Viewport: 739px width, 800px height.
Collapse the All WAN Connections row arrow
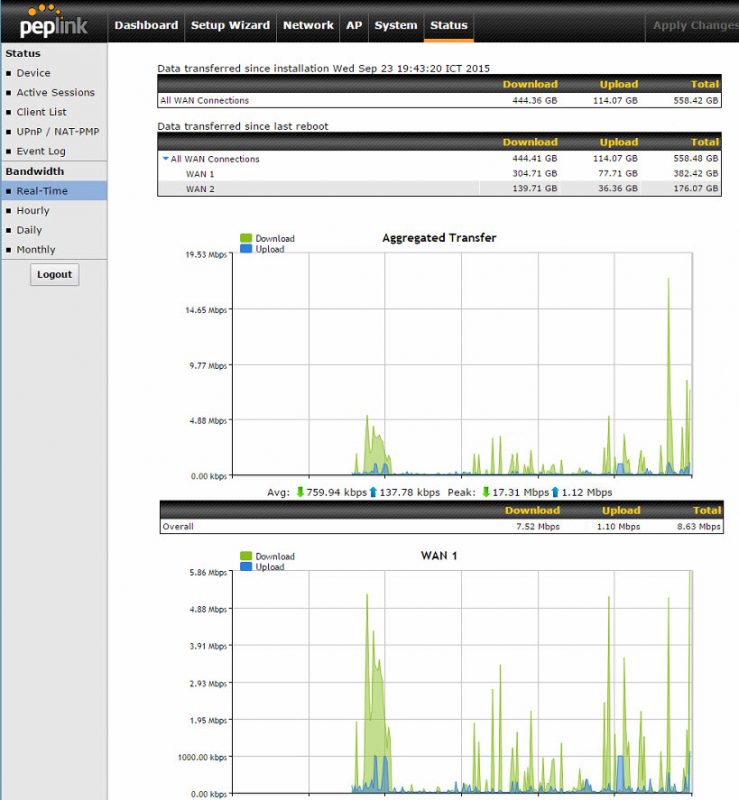click(x=165, y=159)
